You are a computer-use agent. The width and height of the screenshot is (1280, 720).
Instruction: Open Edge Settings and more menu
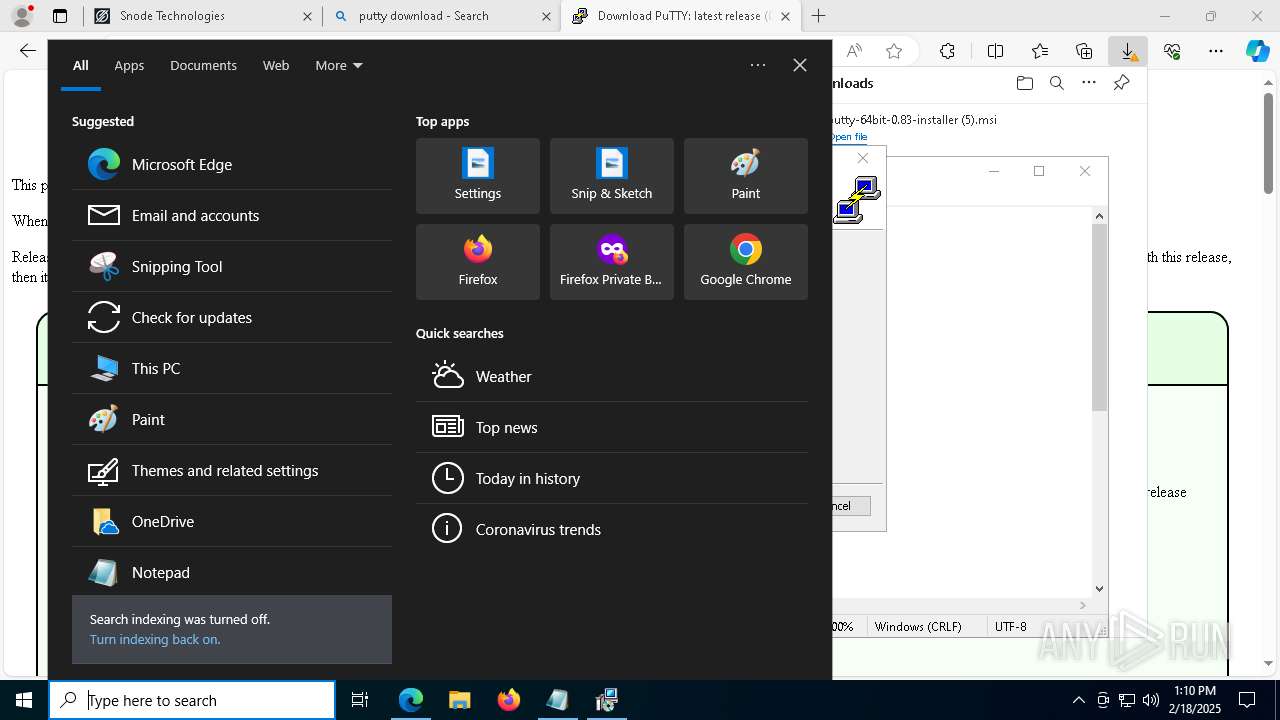pos(1216,51)
